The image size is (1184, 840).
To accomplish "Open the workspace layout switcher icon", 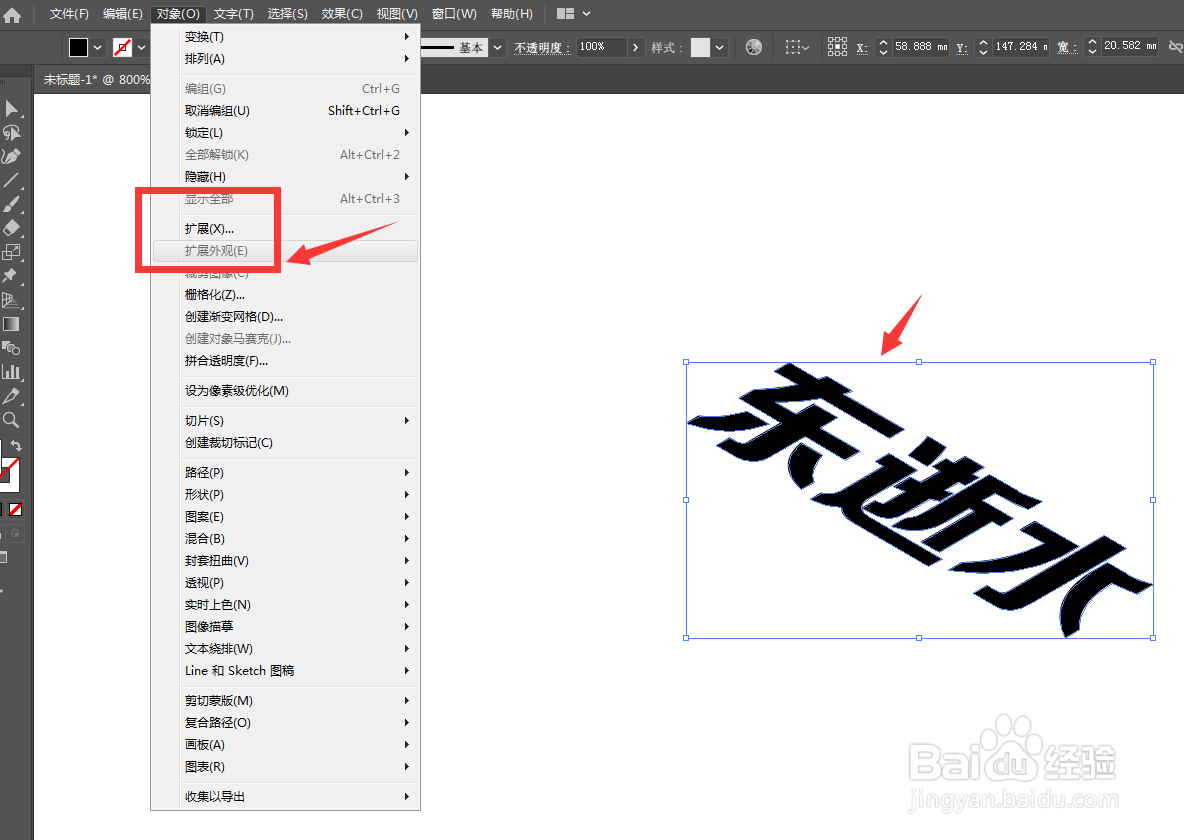I will 565,14.
